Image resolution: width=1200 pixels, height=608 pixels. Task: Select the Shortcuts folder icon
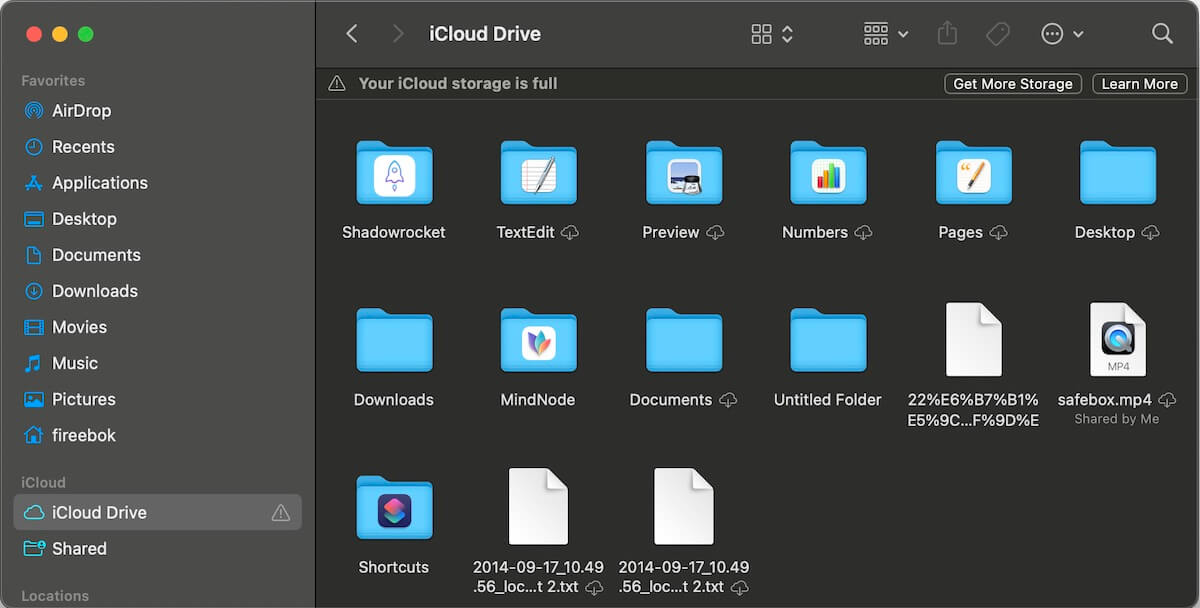[x=394, y=508]
